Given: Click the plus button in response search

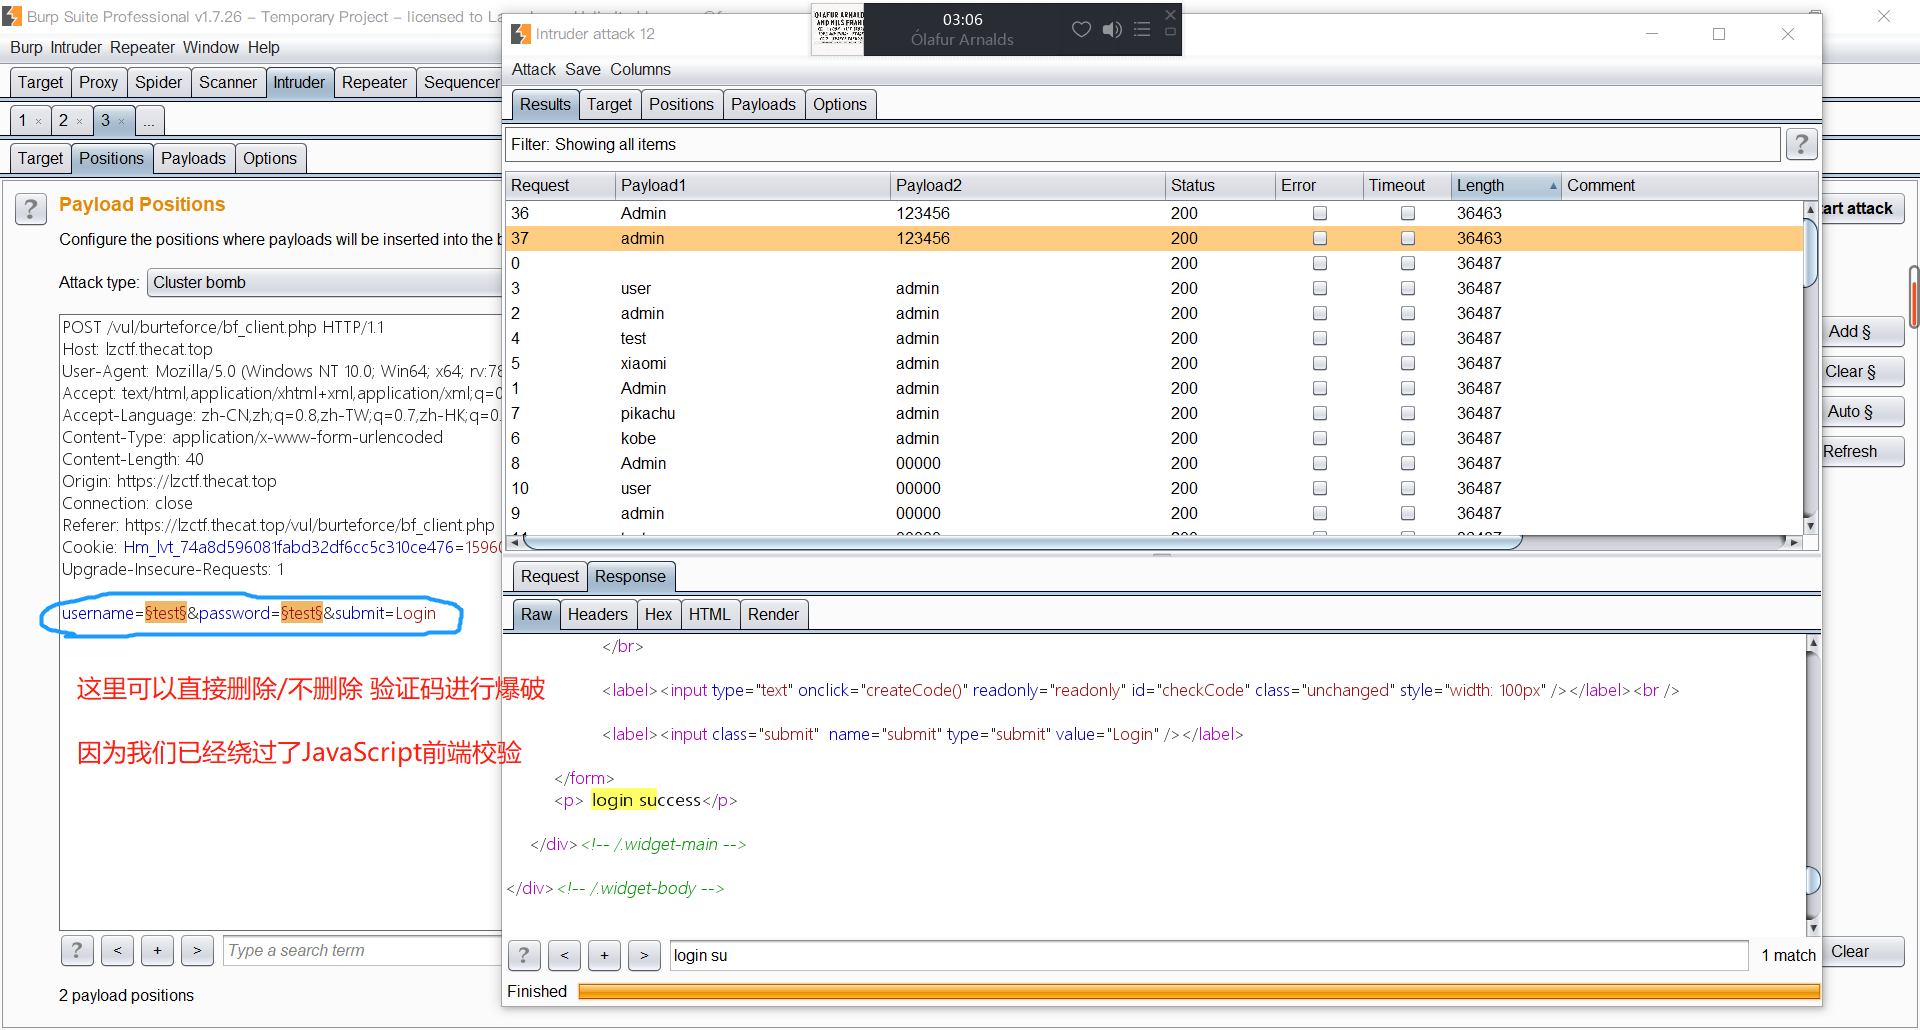Looking at the screenshot, I should (604, 956).
